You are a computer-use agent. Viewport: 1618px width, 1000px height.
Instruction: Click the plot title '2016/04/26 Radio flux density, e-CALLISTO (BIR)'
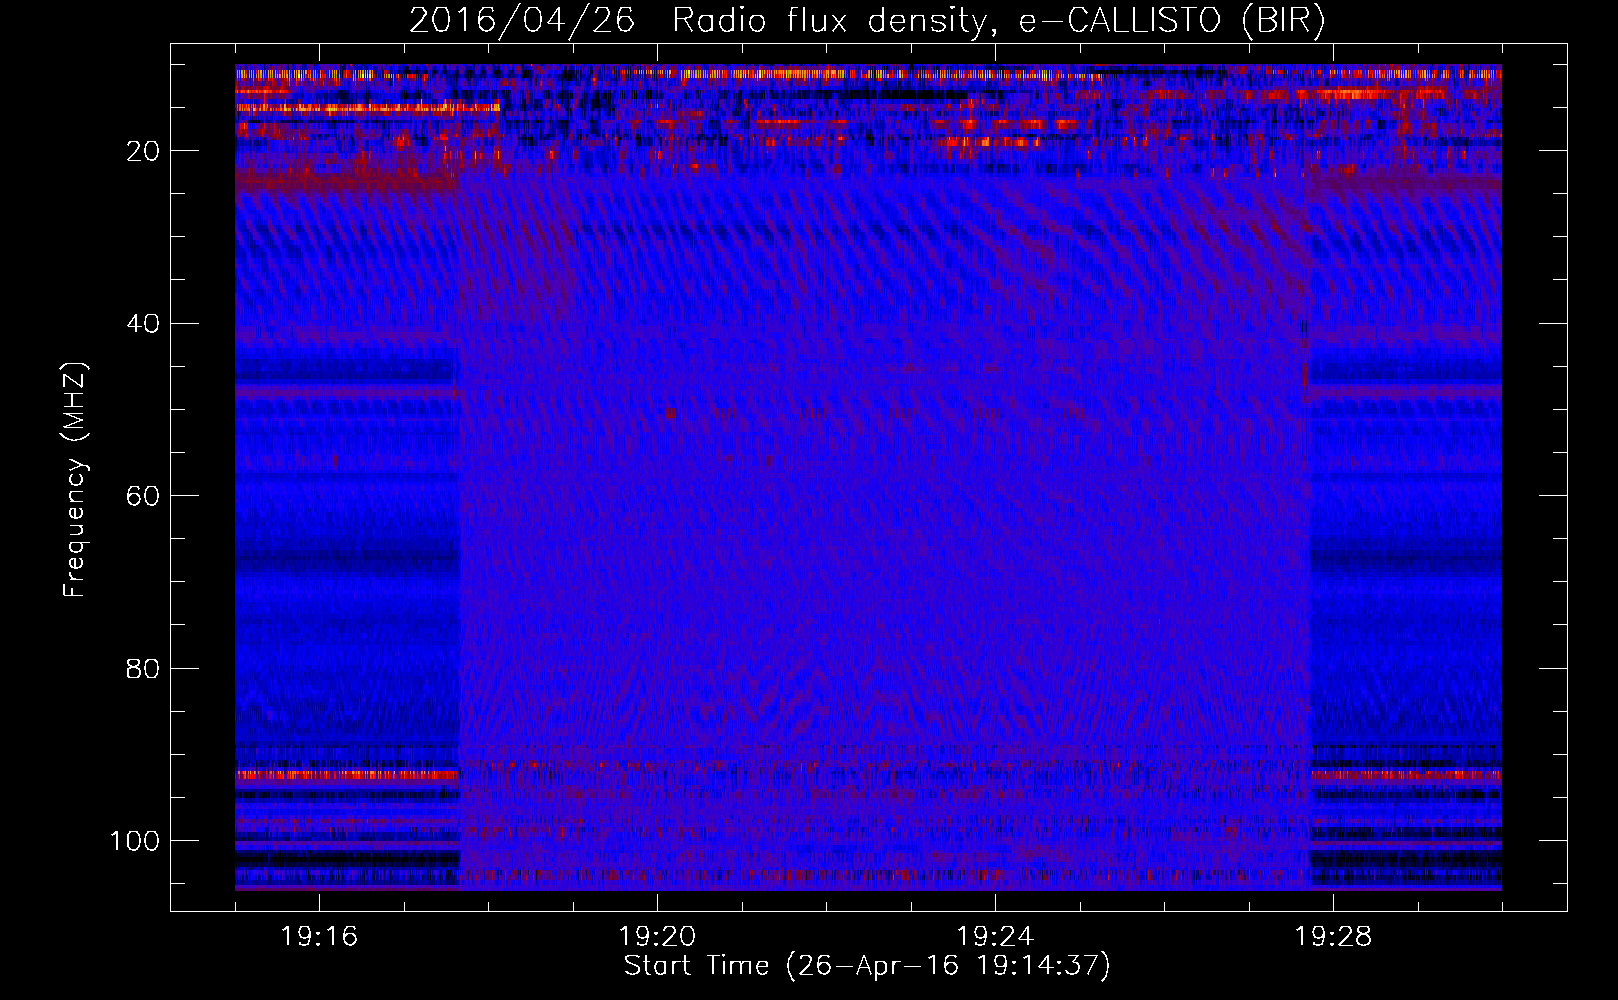point(867,21)
